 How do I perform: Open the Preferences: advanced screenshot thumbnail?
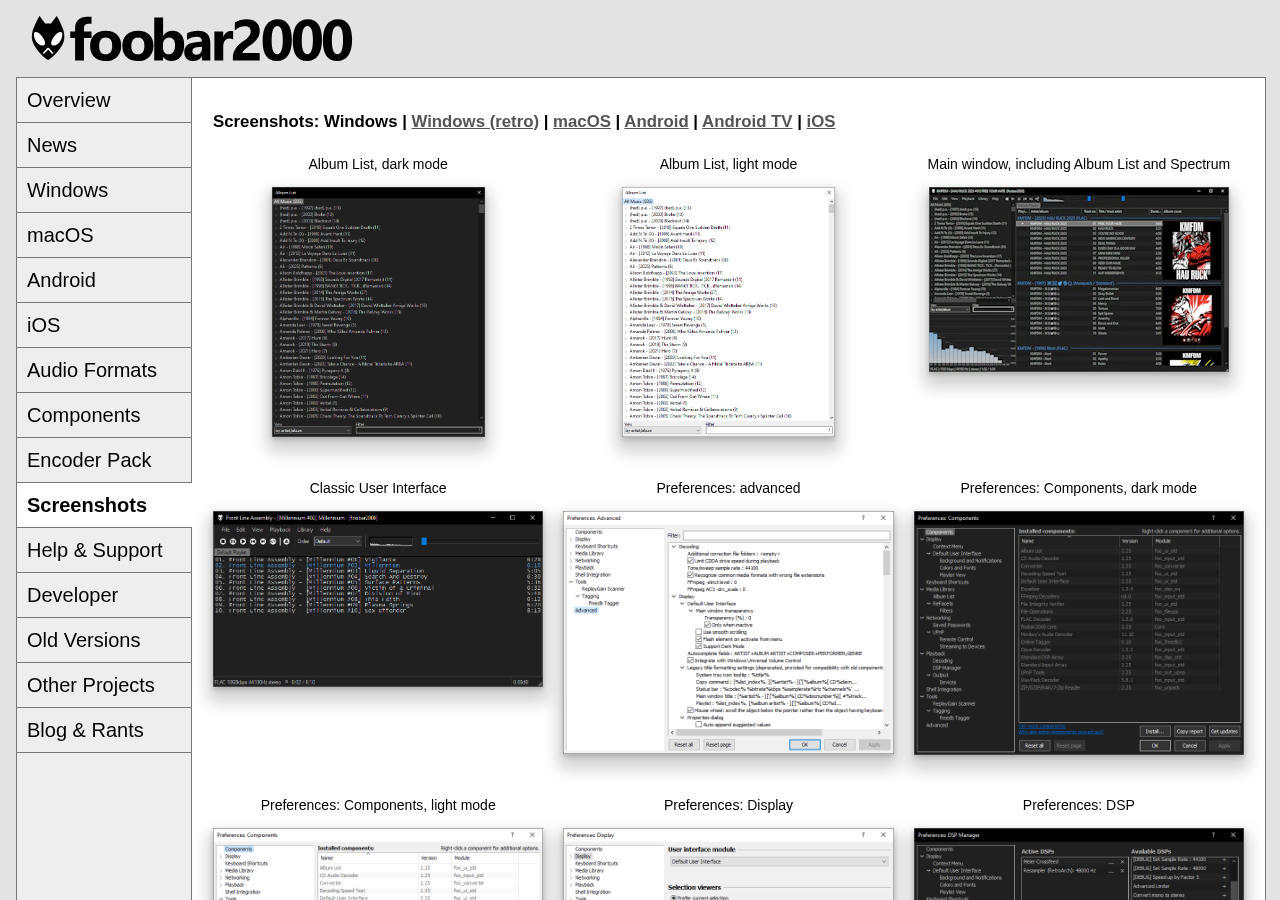click(x=728, y=632)
